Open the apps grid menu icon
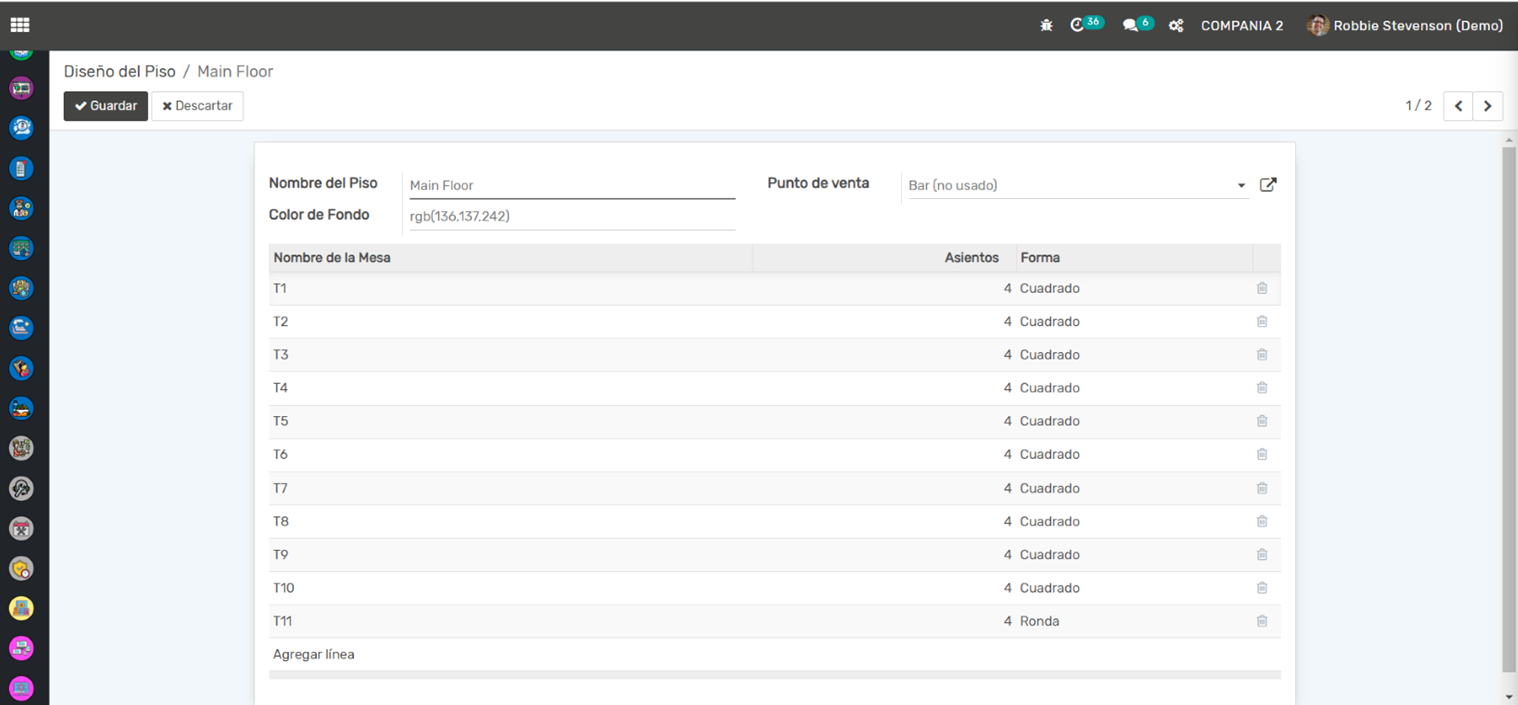1518x705 pixels. pyautogui.click(x=20, y=25)
